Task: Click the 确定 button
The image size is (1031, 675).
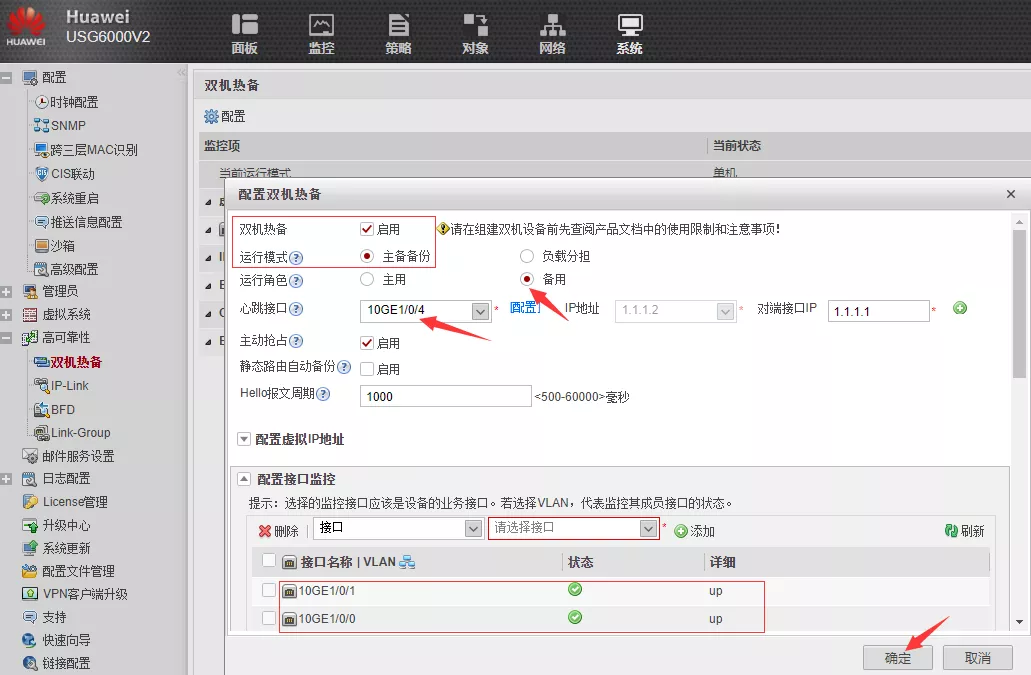Action: (x=897, y=658)
